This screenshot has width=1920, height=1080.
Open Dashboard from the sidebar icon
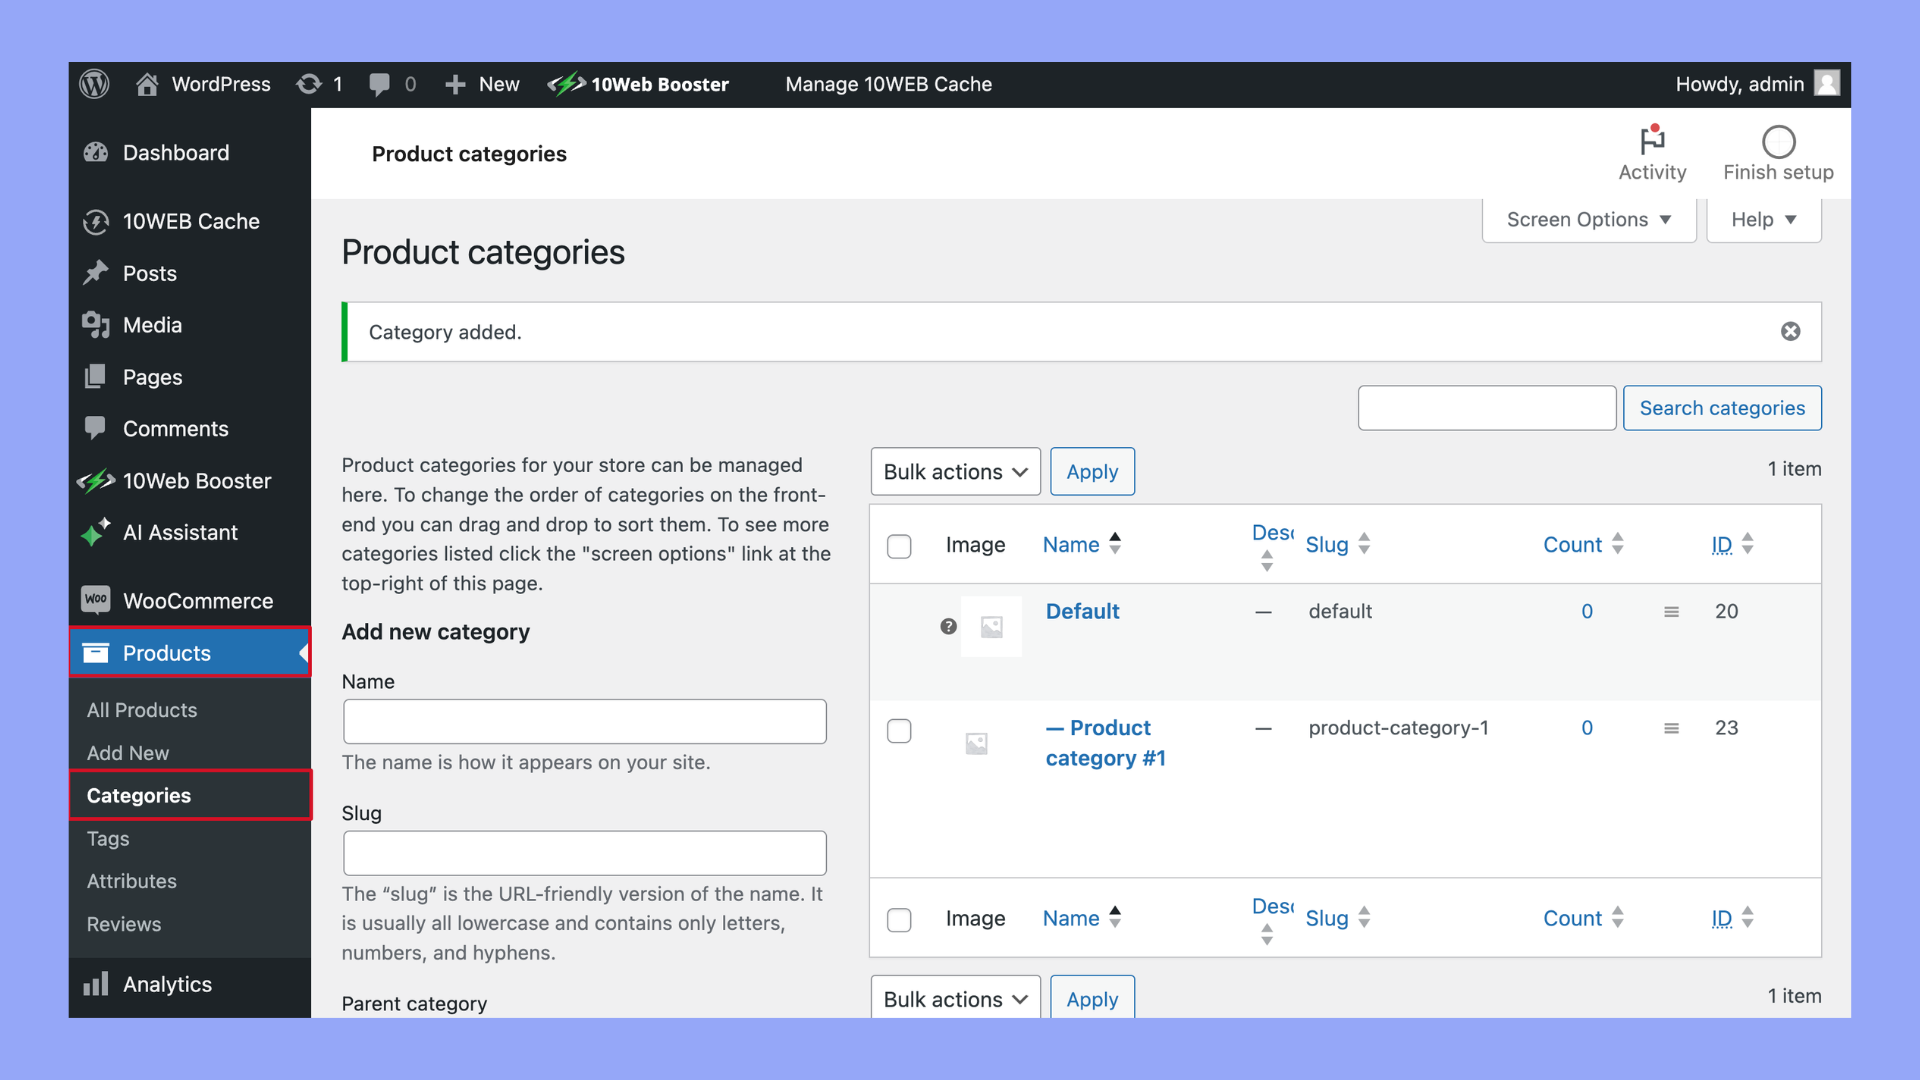(x=96, y=153)
